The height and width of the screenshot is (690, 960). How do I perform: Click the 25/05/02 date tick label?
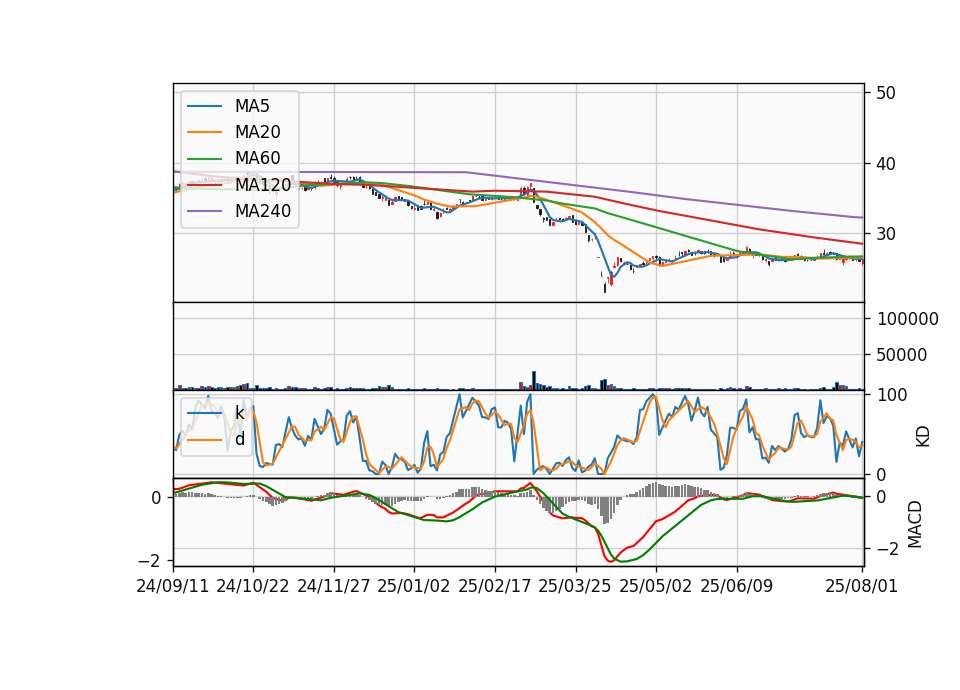(x=656, y=586)
